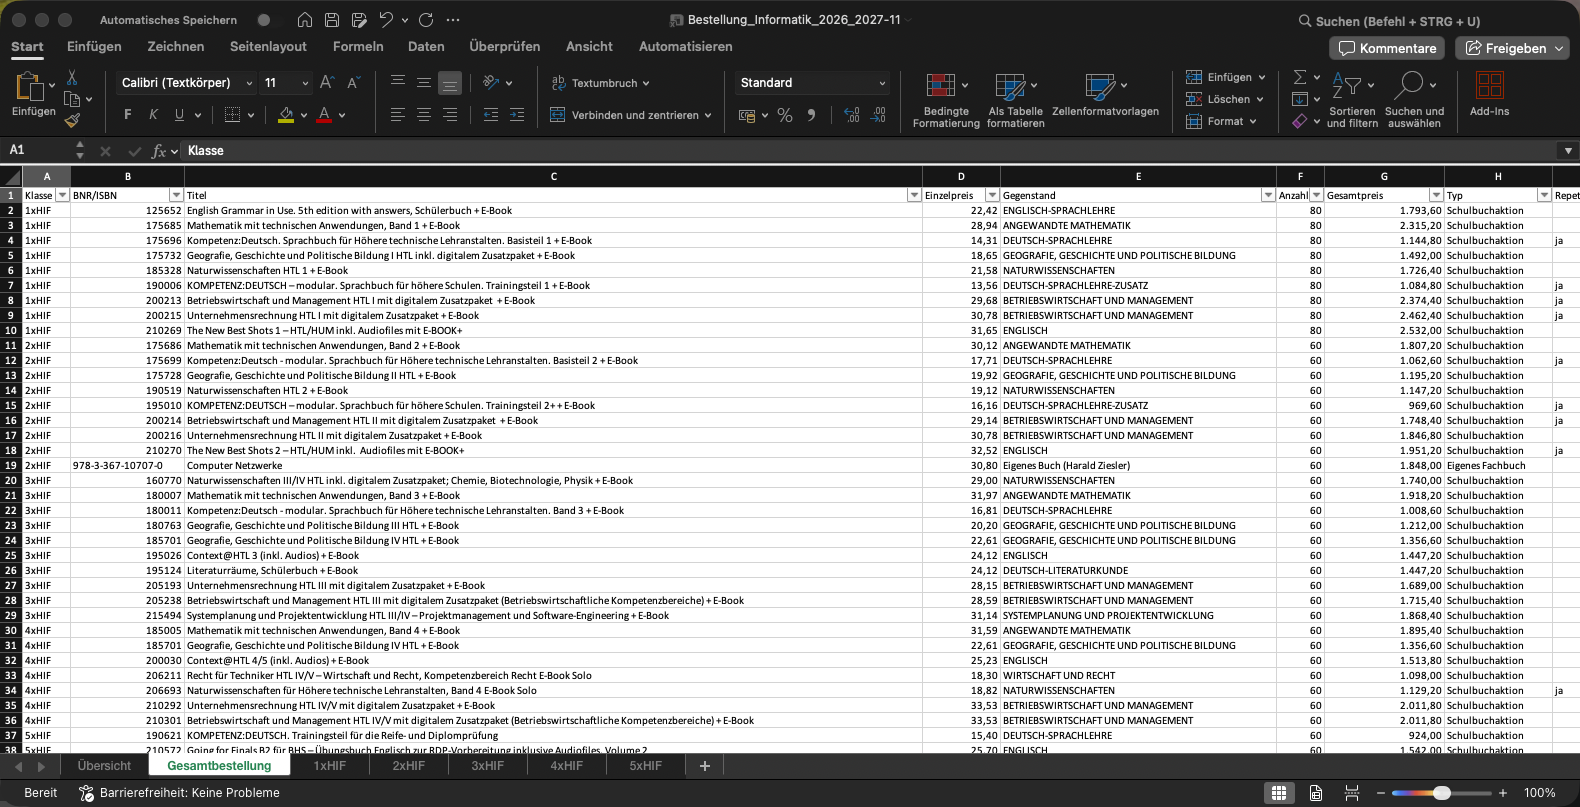1580x807 pixels.
Task: Align cell content to vertical middle
Action: pyautogui.click(x=424, y=82)
